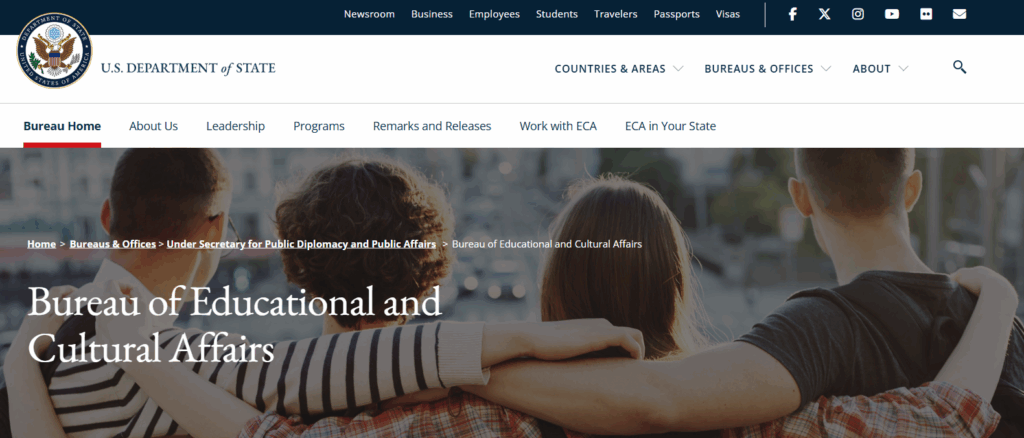Click the Passports top link
The image size is (1024, 438).
[x=677, y=14]
